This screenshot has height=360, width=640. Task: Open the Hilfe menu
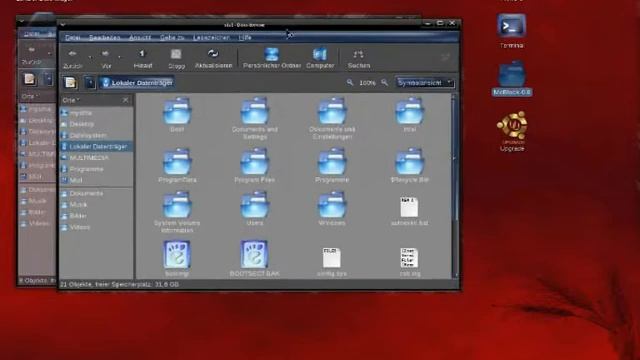tap(245, 37)
